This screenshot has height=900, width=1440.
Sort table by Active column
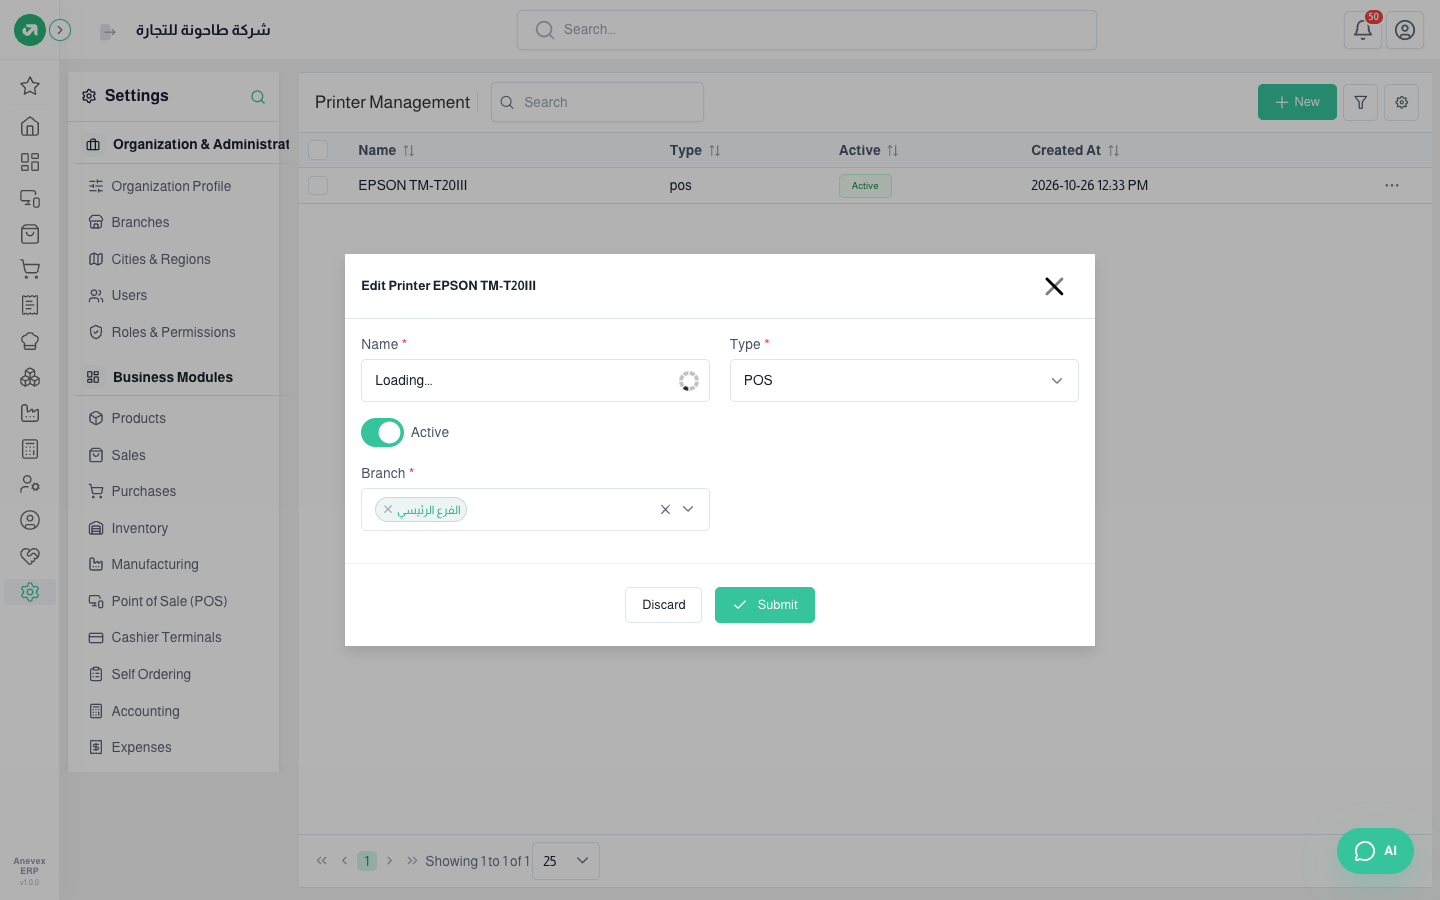(868, 150)
